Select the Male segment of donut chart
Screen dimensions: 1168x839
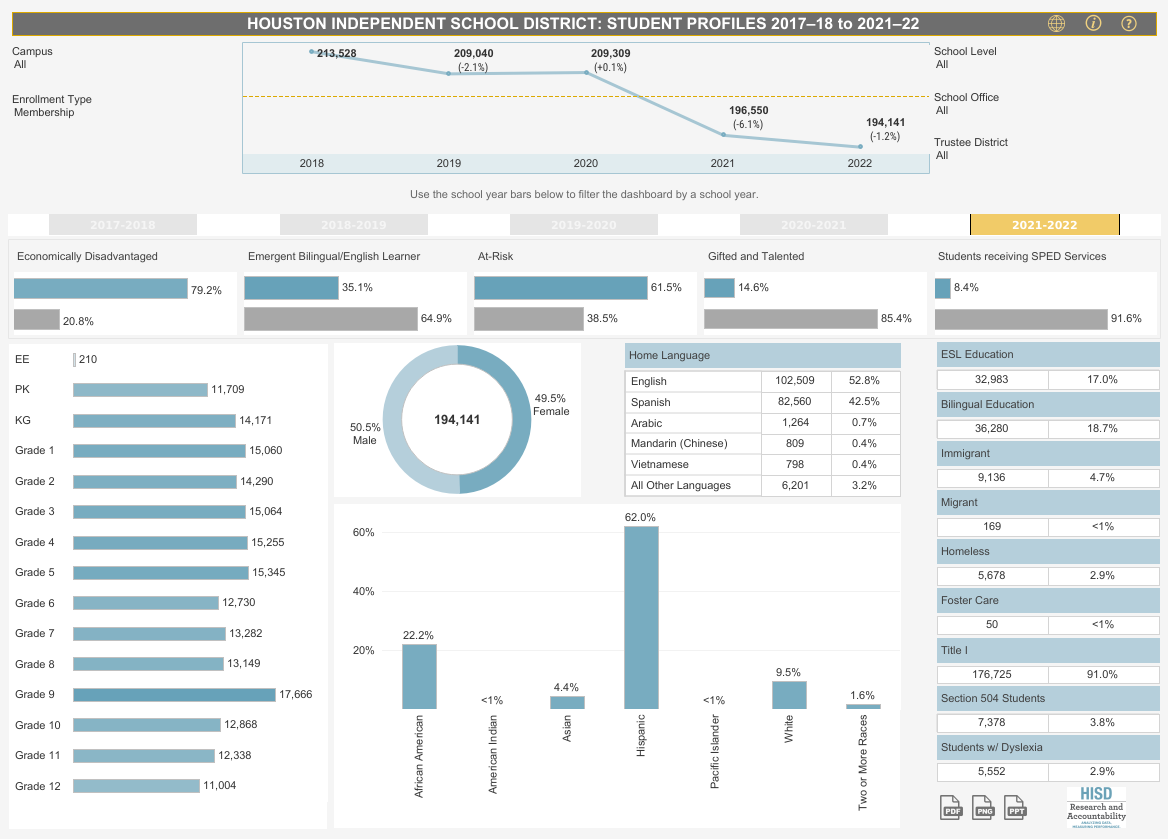coord(395,420)
